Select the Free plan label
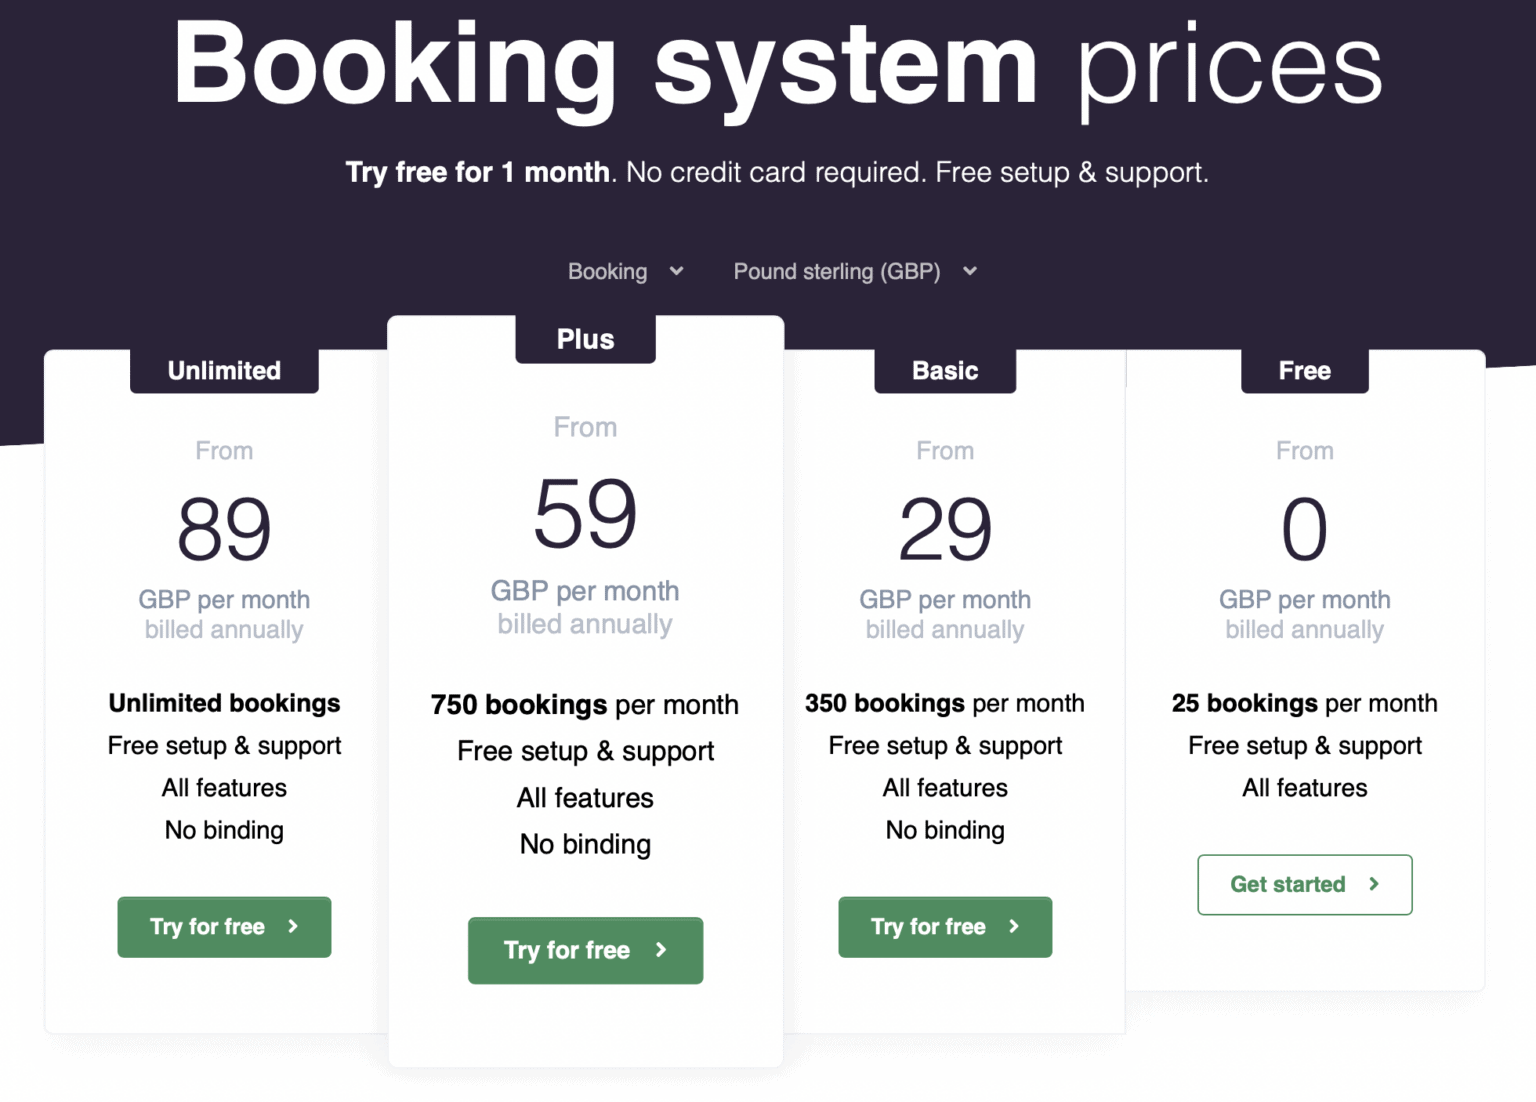The image size is (1536, 1102). click(1304, 370)
